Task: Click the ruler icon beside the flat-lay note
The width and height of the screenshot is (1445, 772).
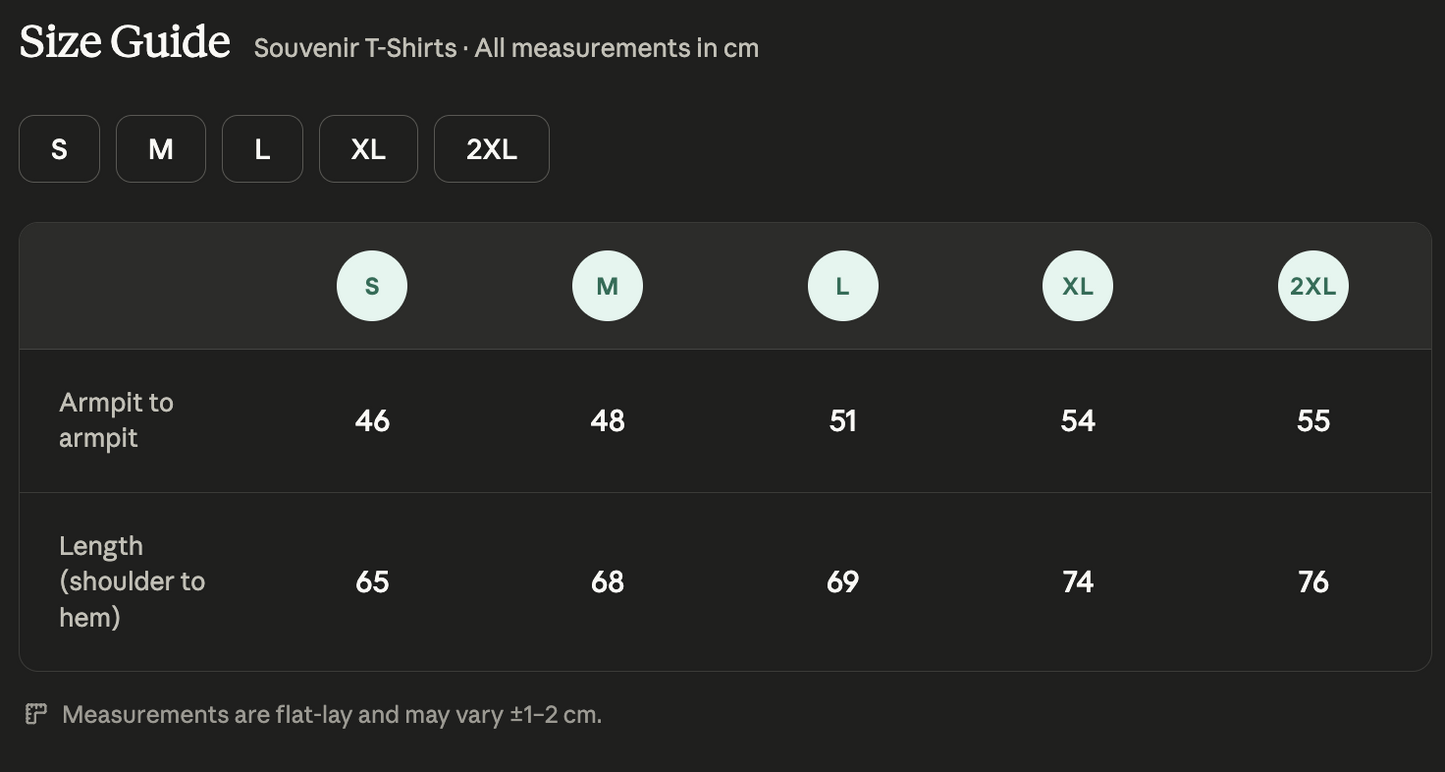Action: pyautogui.click(x=36, y=714)
